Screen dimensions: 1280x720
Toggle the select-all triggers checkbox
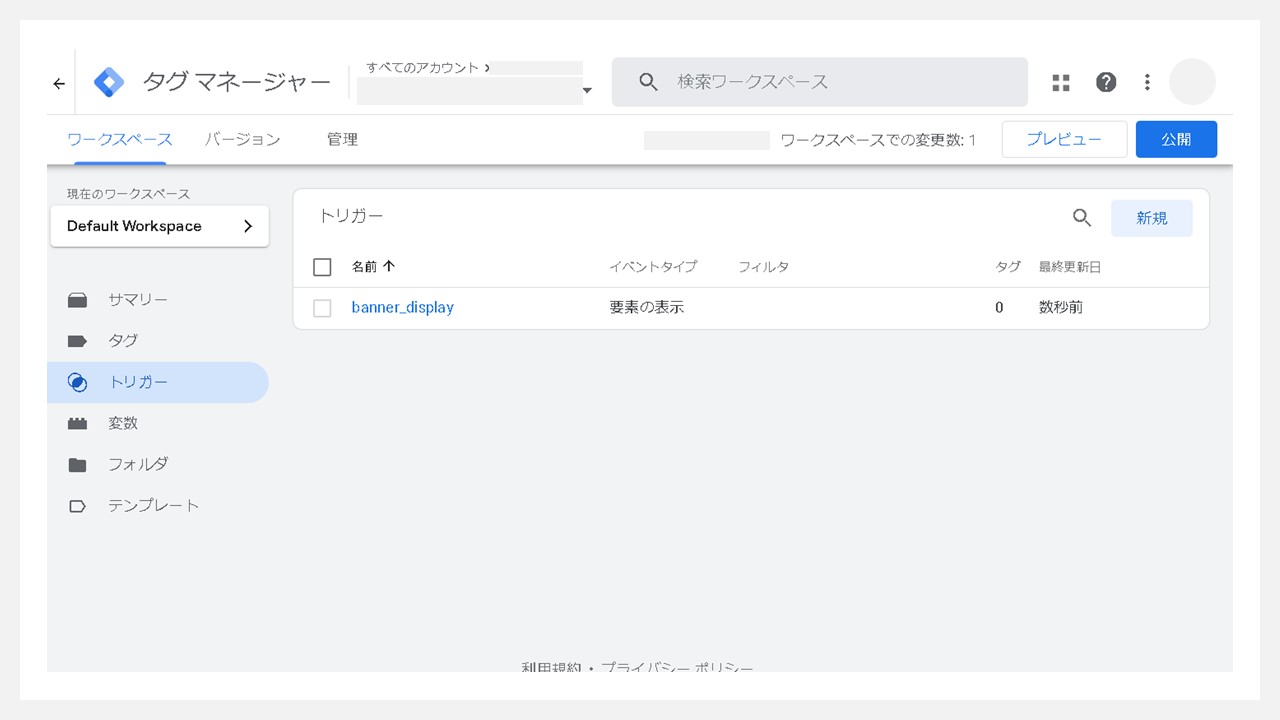(322, 266)
